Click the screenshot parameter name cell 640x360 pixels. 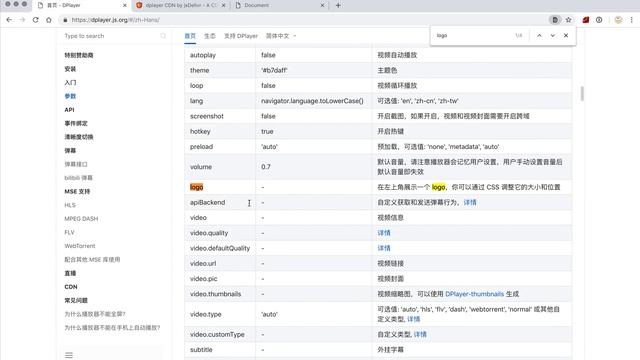(220, 116)
